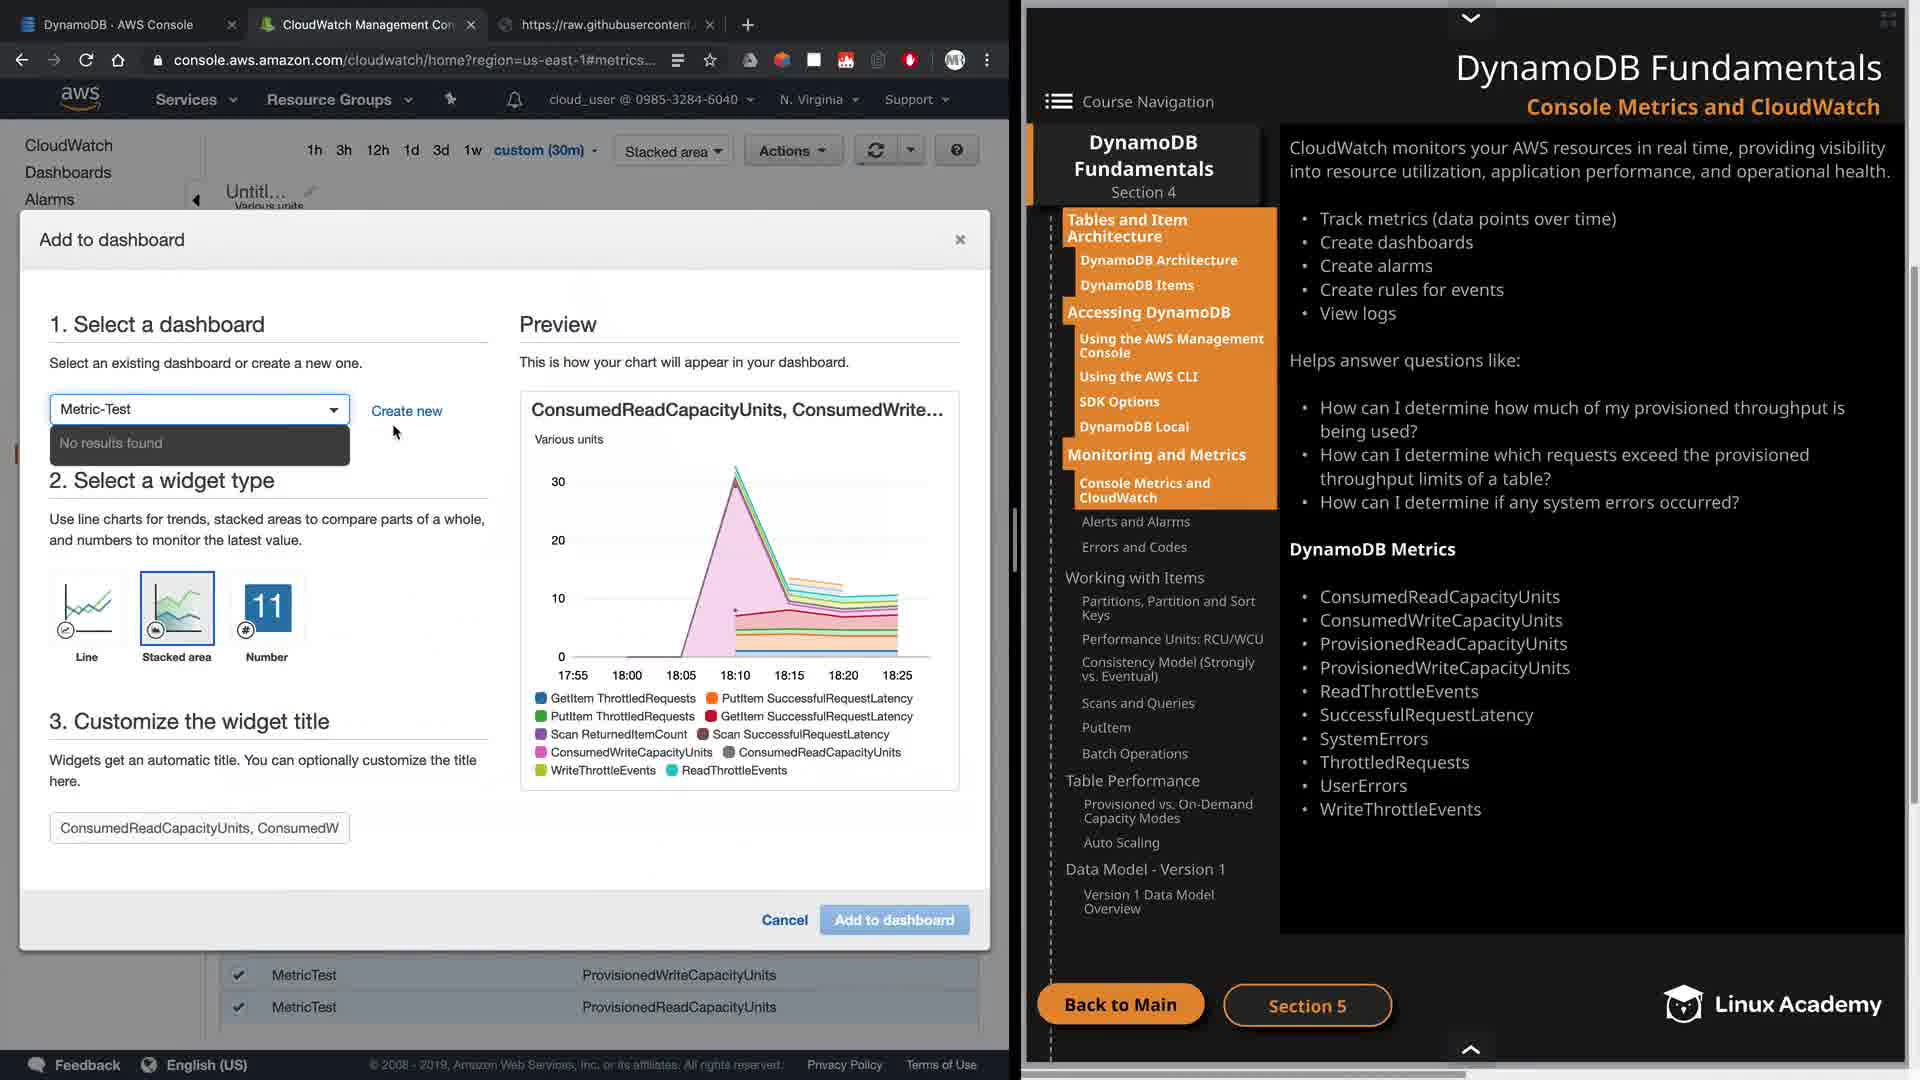Image resolution: width=1920 pixels, height=1080 pixels.
Task: Click the Add to dashboard button
Action: pyautogui.click(x=894, y=920)
